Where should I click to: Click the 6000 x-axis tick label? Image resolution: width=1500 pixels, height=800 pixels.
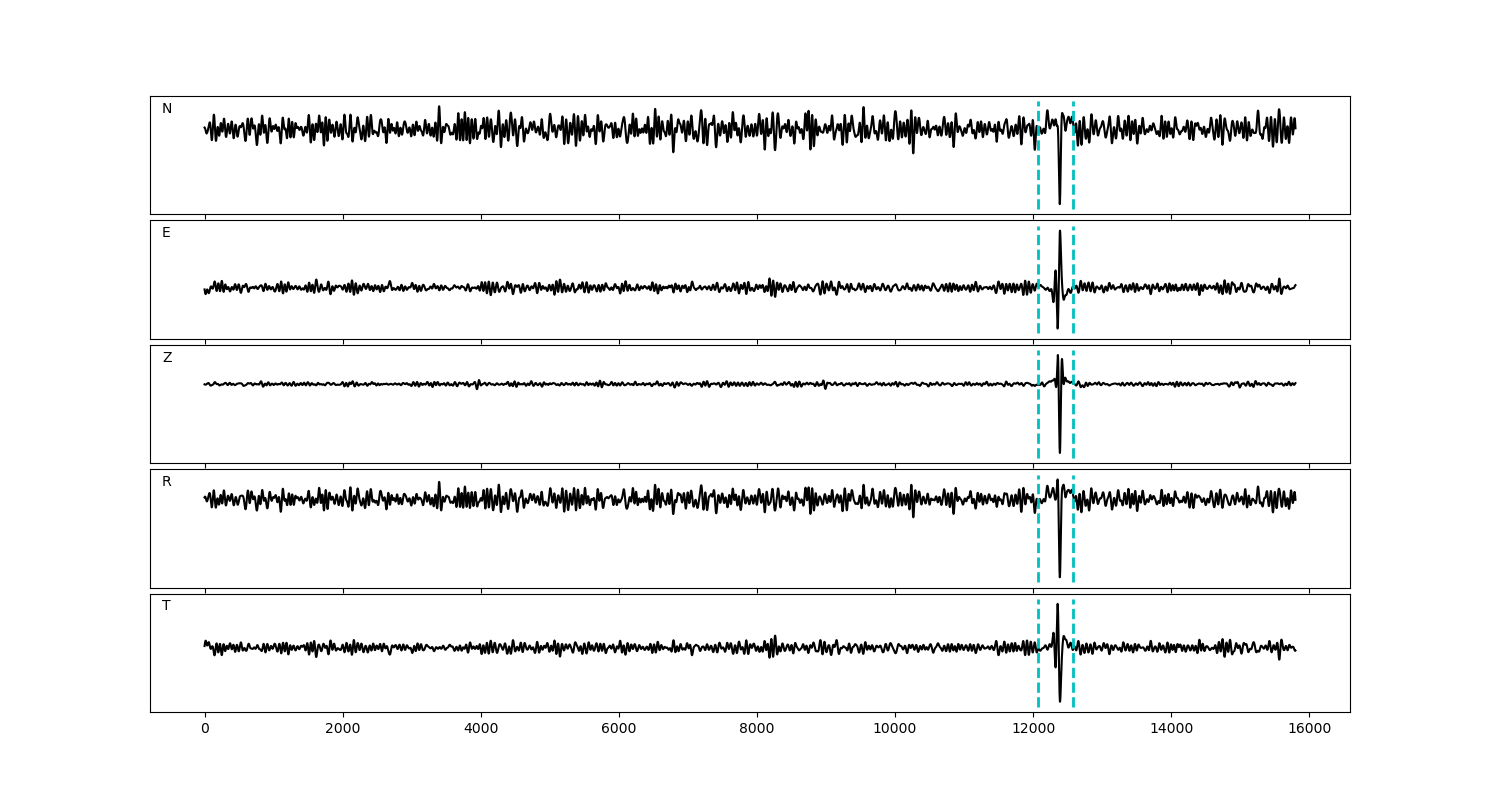point(619,729)
